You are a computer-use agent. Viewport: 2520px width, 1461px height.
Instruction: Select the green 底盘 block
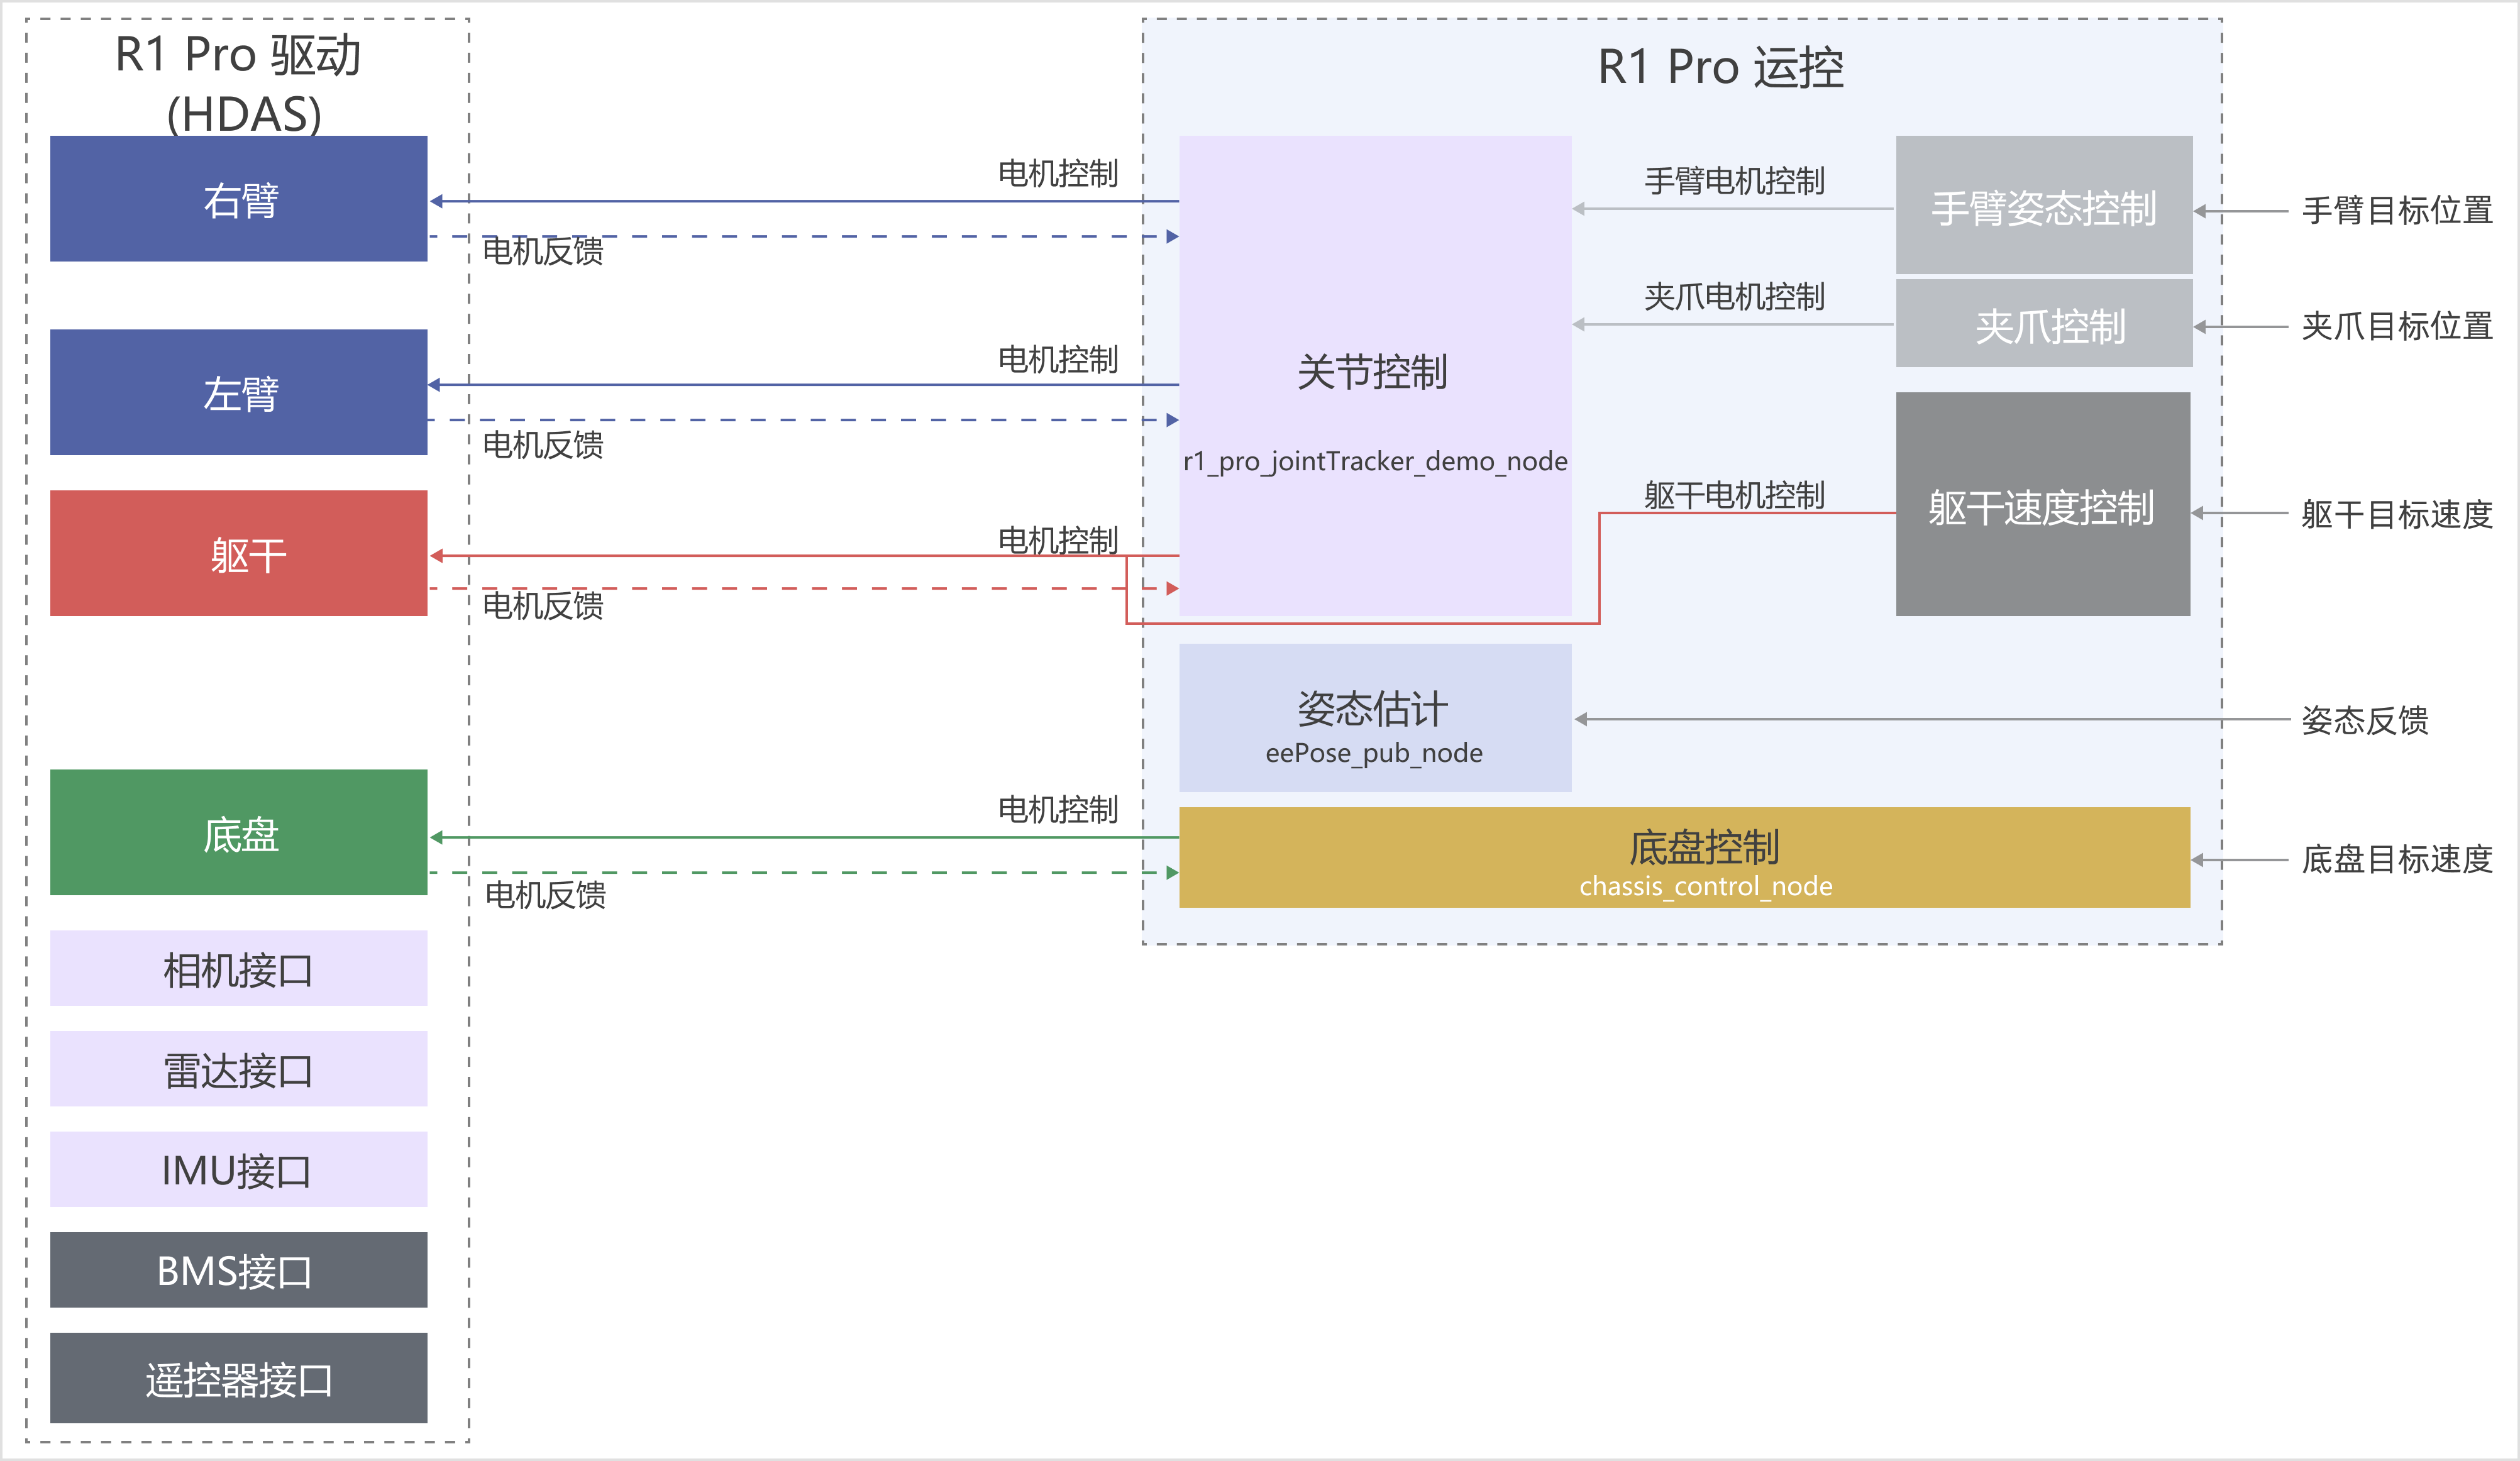pos(238,832)
